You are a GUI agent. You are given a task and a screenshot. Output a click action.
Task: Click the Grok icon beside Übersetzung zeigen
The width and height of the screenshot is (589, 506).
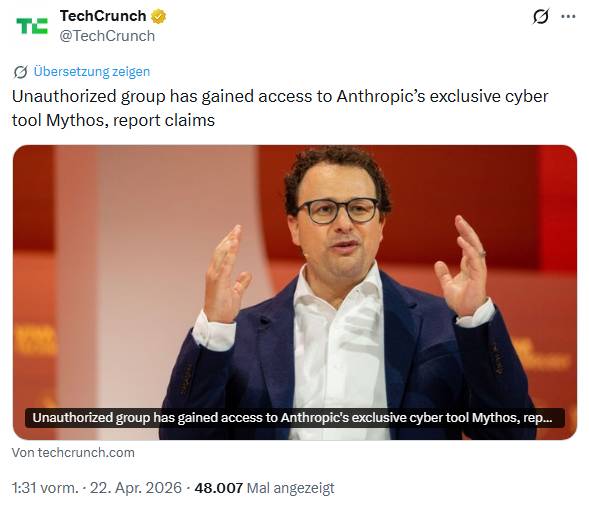coord(20,72)
